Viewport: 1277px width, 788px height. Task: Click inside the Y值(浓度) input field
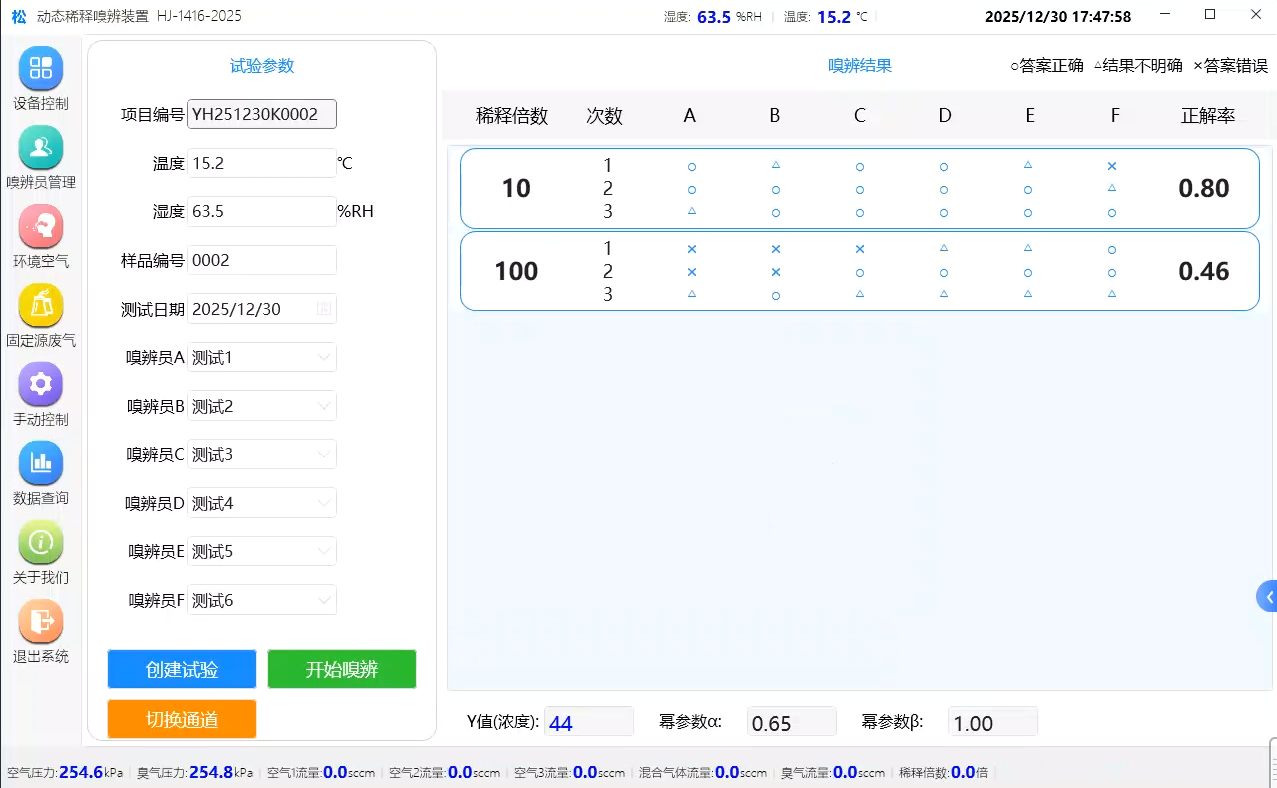(x=589, y=721)
